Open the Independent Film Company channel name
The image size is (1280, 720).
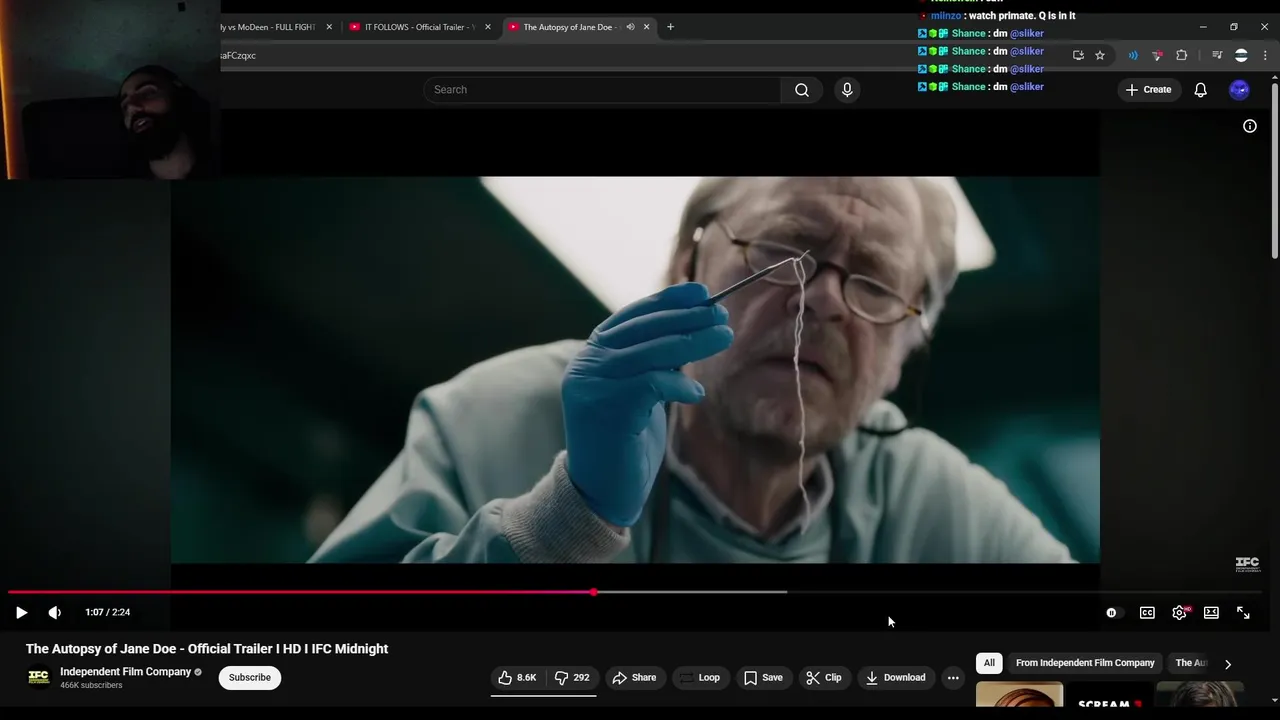point(125,672)
